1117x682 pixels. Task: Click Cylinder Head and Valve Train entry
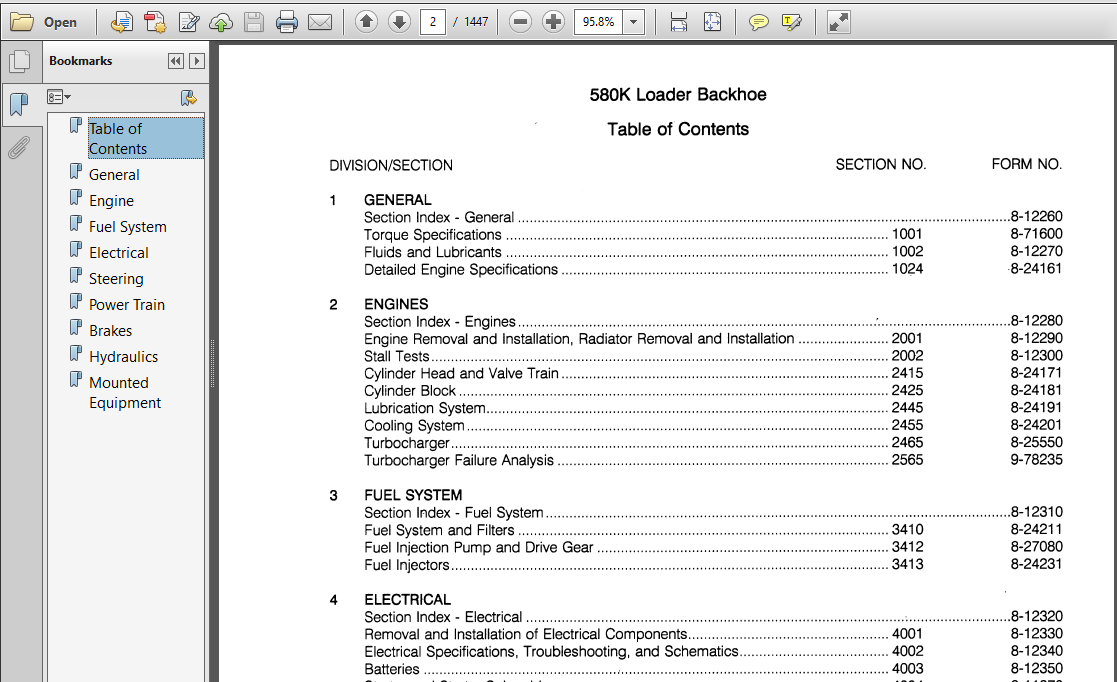pyautogui.click(x=461, y=373)
